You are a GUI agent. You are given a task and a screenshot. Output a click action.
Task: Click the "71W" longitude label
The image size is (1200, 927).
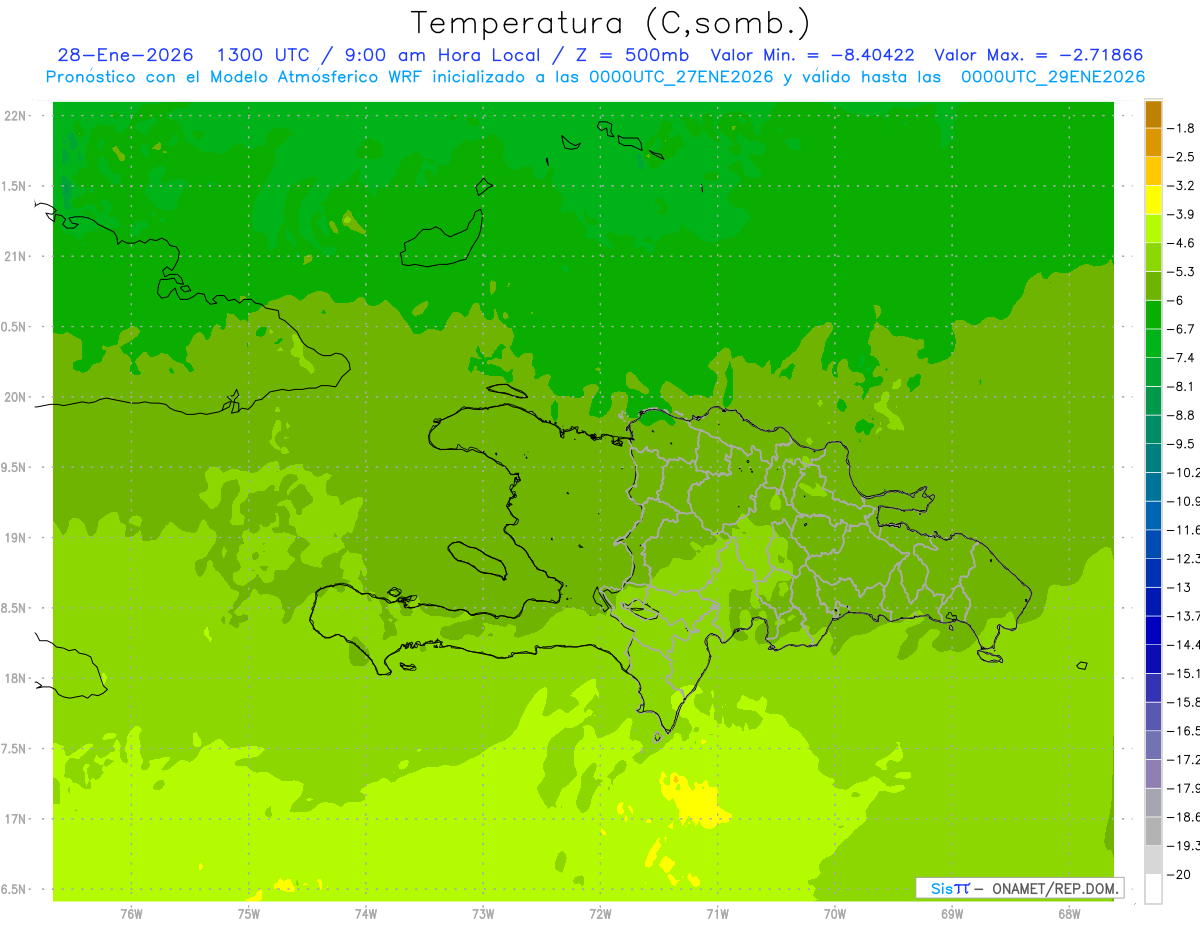tap(717, 913)
